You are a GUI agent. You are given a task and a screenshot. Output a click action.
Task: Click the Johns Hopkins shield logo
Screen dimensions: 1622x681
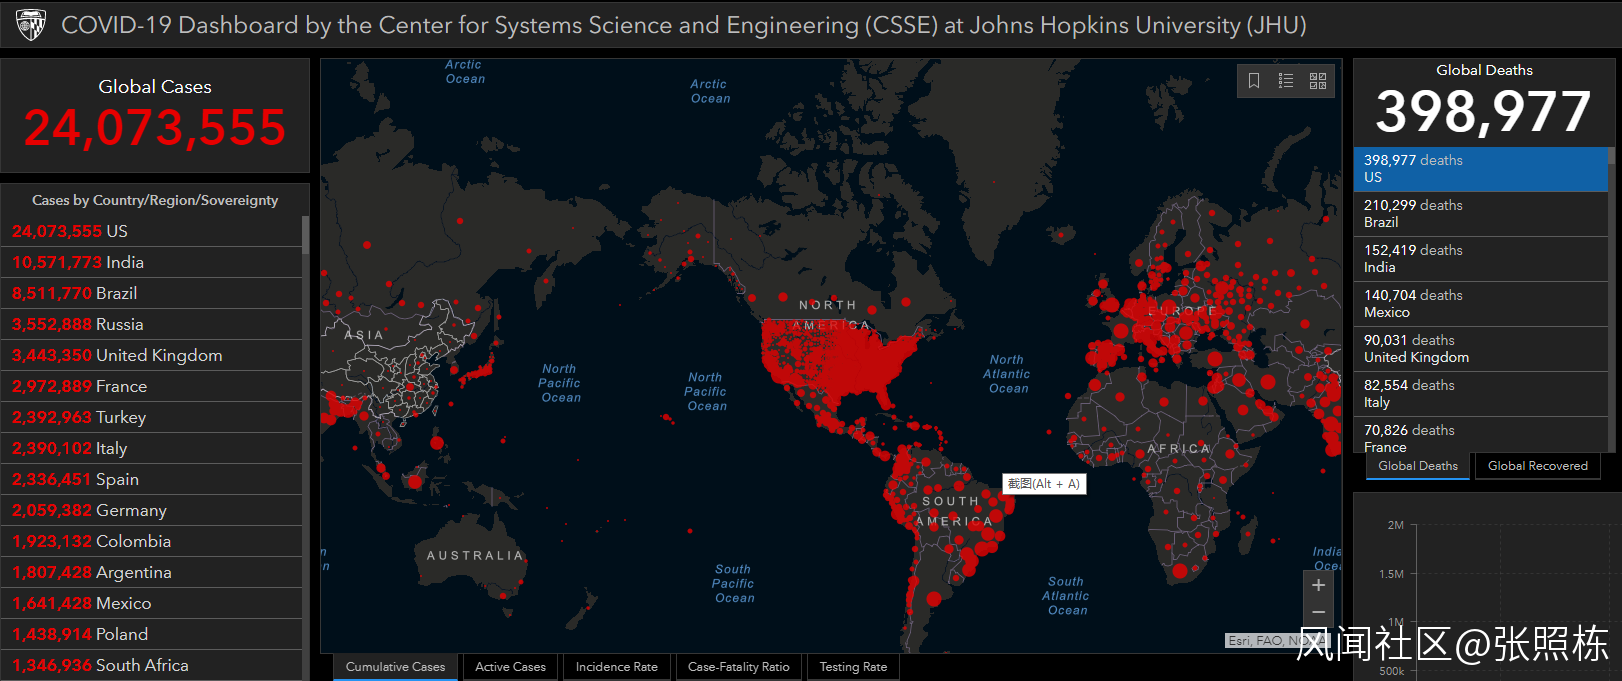tap(31, 25)
